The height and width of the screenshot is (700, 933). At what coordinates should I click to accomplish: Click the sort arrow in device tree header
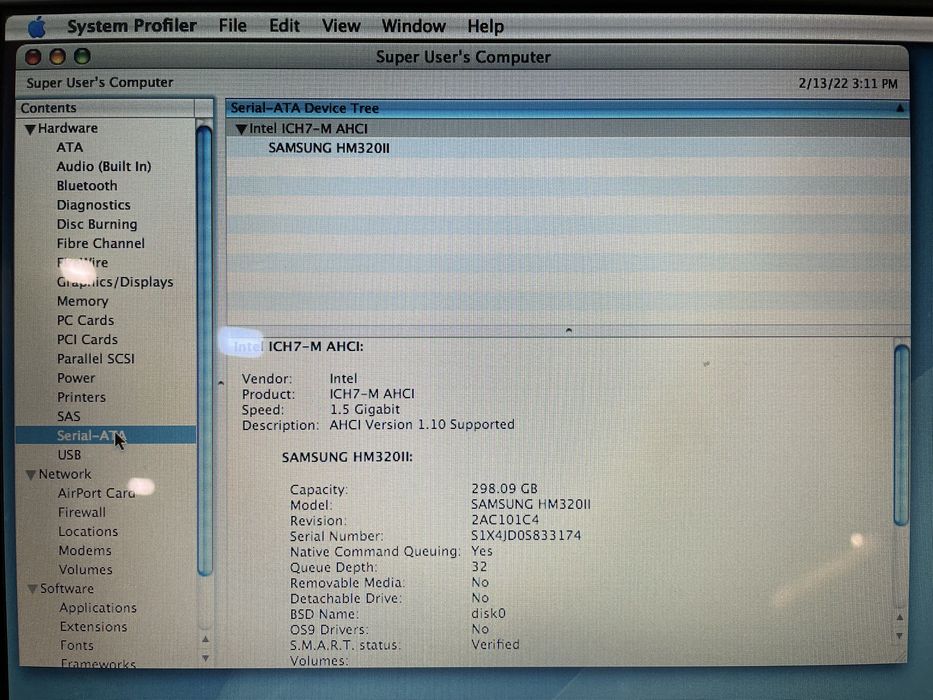[900, 108]
